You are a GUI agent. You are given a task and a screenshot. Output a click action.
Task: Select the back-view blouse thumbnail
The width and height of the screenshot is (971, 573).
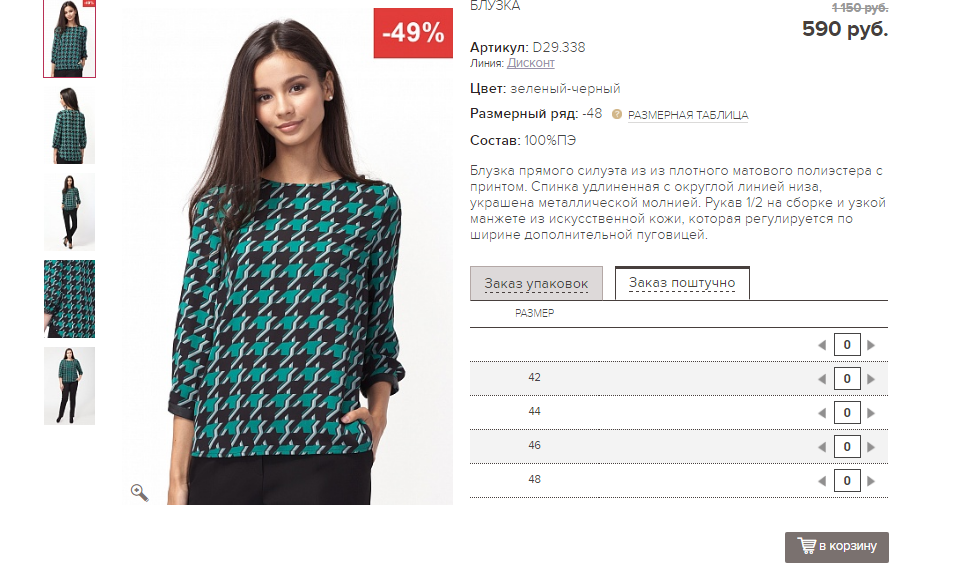pos(69,125)
